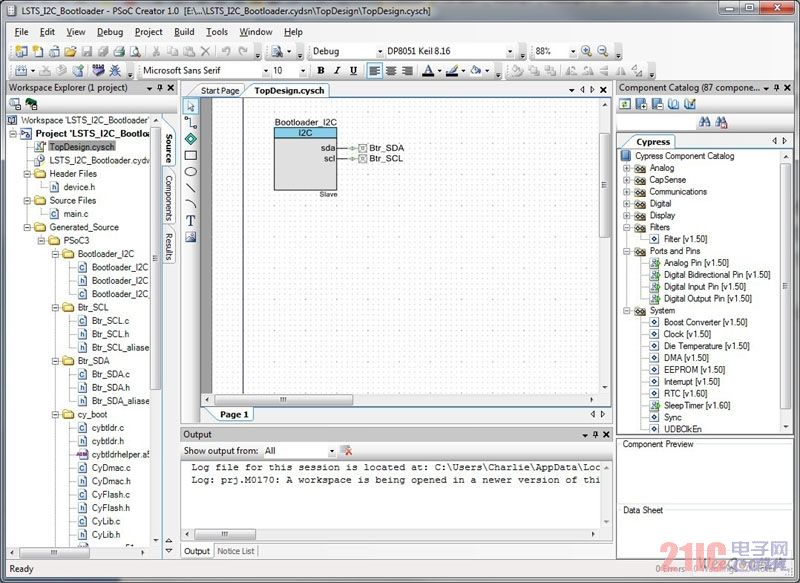The width and height of the screenshot is (800, 583).
Task: Open the font color picker dropdown
Action: pyautogui.click(x=438, y=71)
